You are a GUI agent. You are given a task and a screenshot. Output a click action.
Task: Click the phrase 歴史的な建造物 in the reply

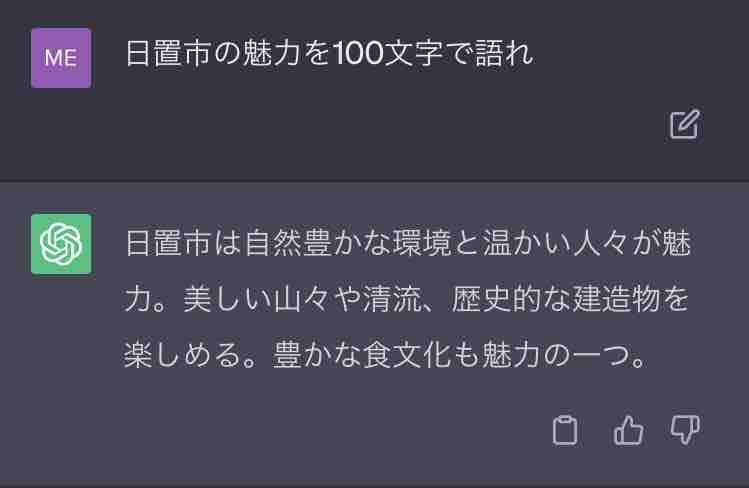[555, 299]
